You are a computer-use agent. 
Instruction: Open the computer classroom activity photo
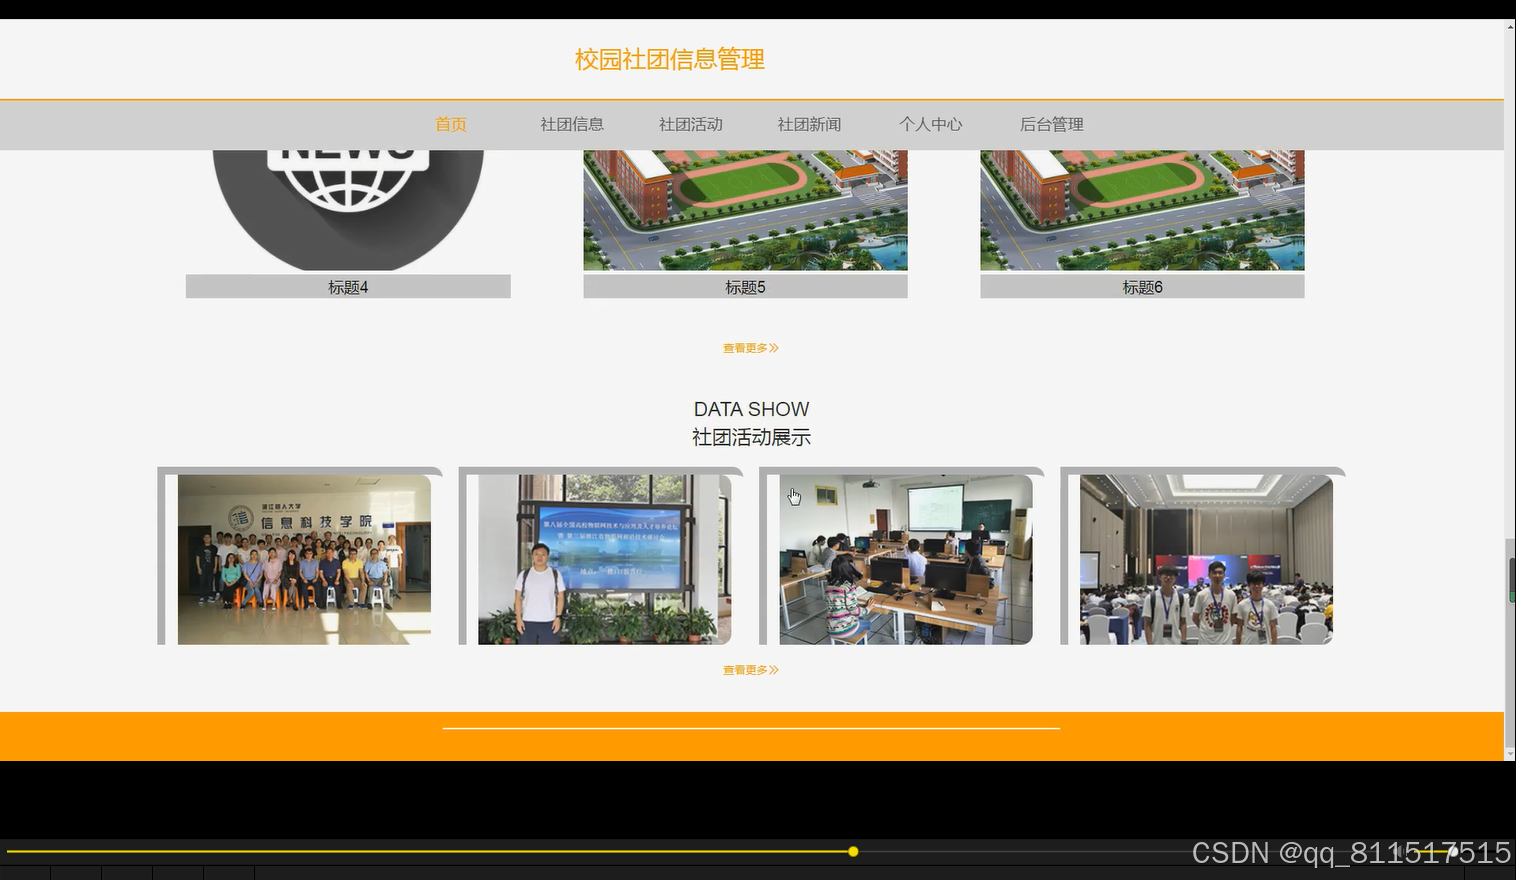click(906, 559)
